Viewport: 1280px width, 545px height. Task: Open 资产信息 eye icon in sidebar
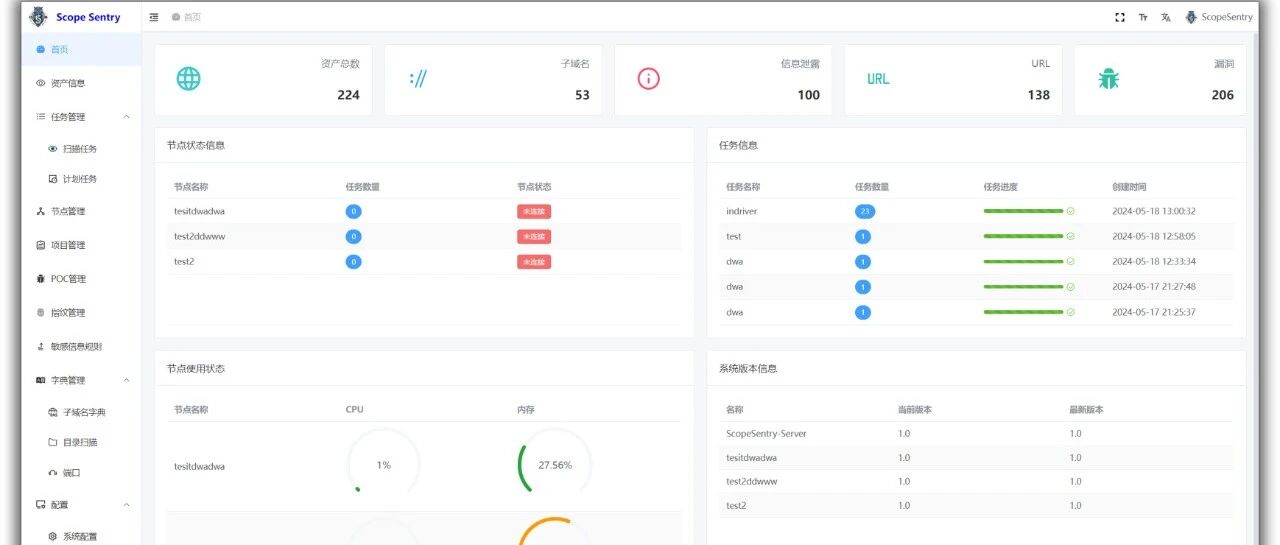coord(41,83)
